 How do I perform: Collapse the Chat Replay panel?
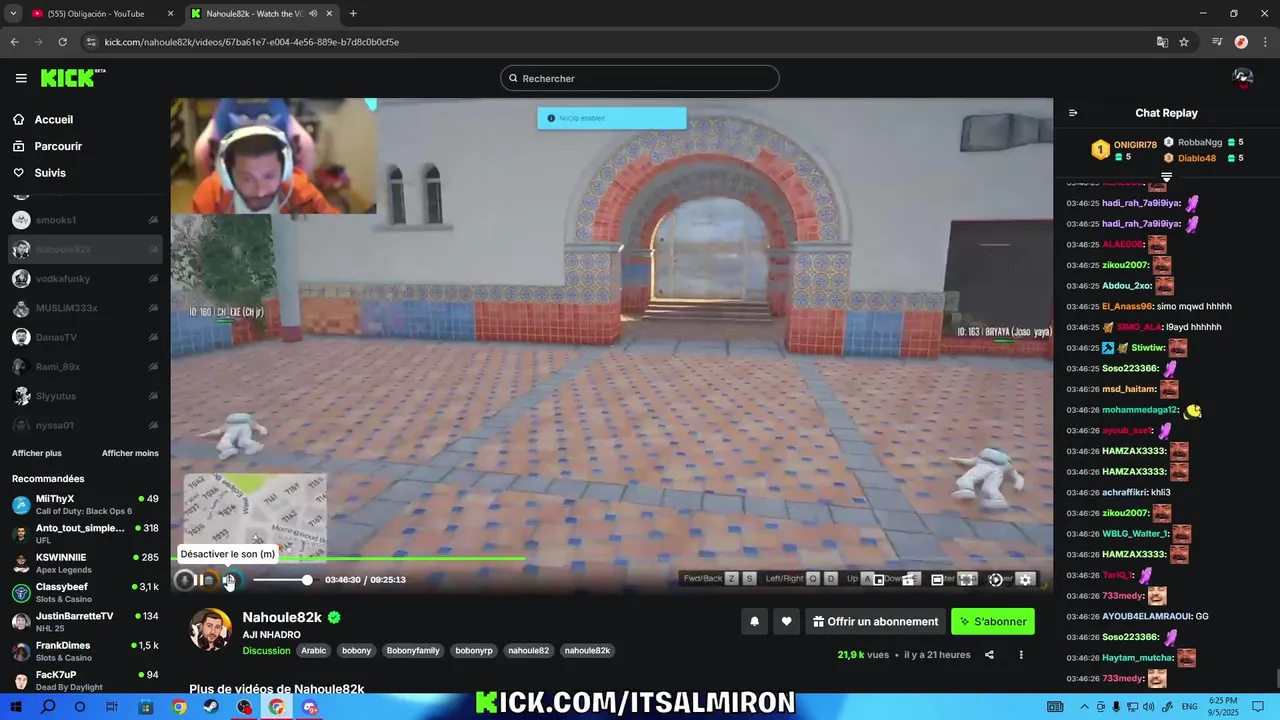(1073, 113)
